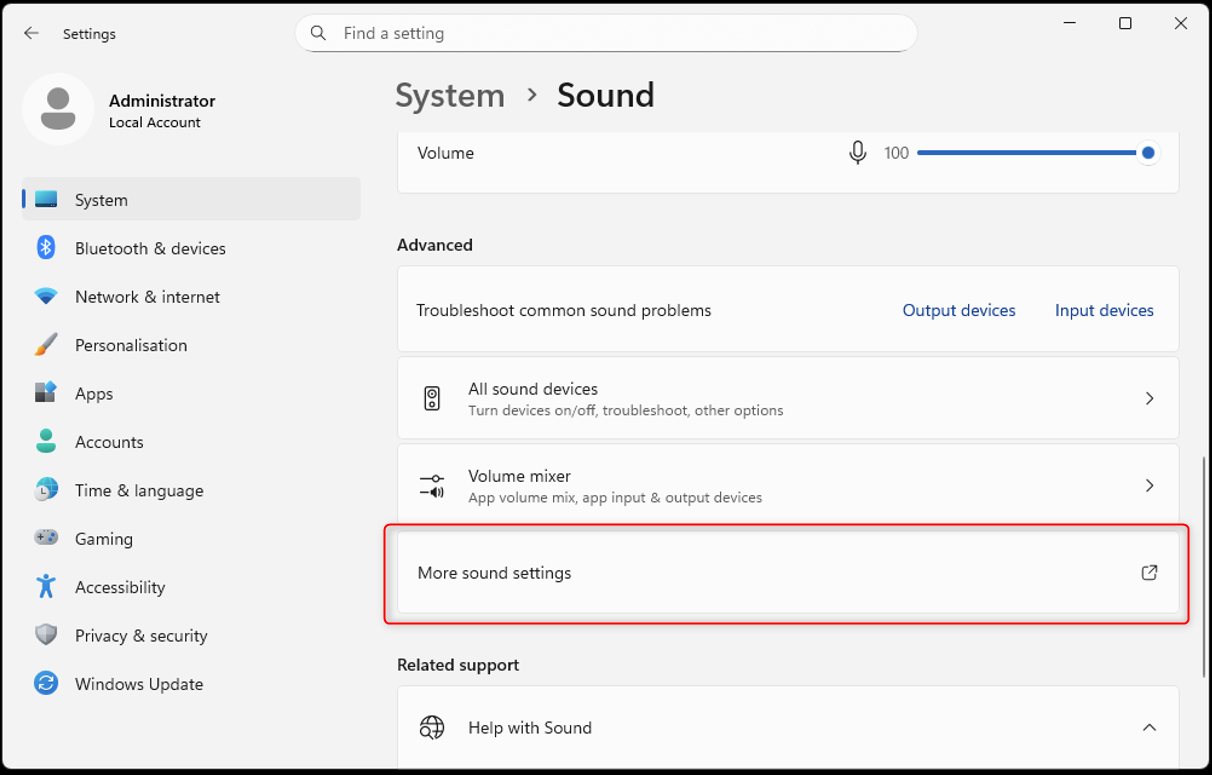Viewport: 1212px width, 775px height.
Task: Click the Gaming controller icon
Action: tap(46, 538)
